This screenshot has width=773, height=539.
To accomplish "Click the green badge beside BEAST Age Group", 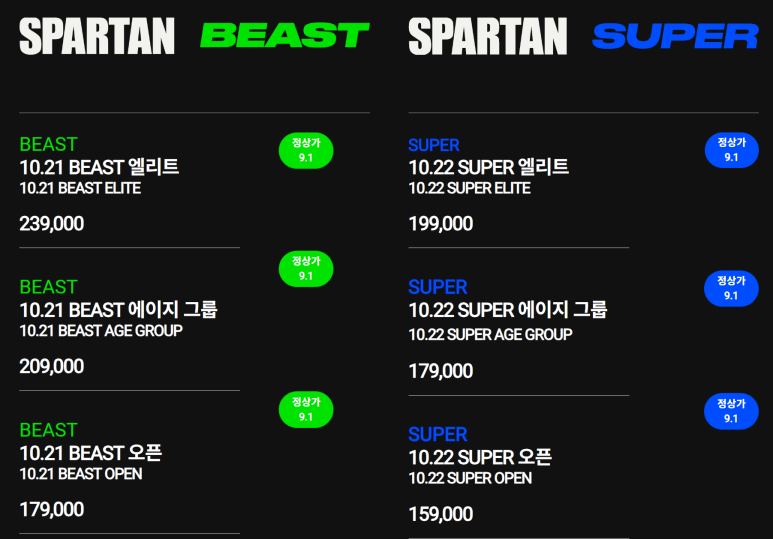I will (x=306, y=269).
